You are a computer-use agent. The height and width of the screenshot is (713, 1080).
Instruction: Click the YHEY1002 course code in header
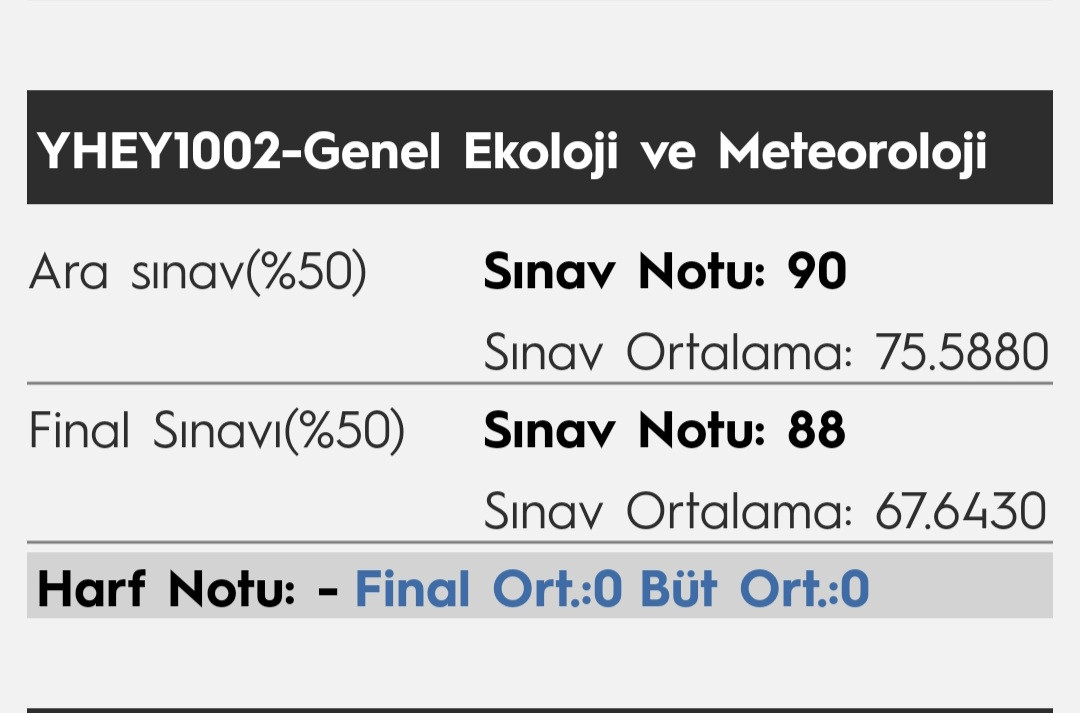(x=161, y=153)
